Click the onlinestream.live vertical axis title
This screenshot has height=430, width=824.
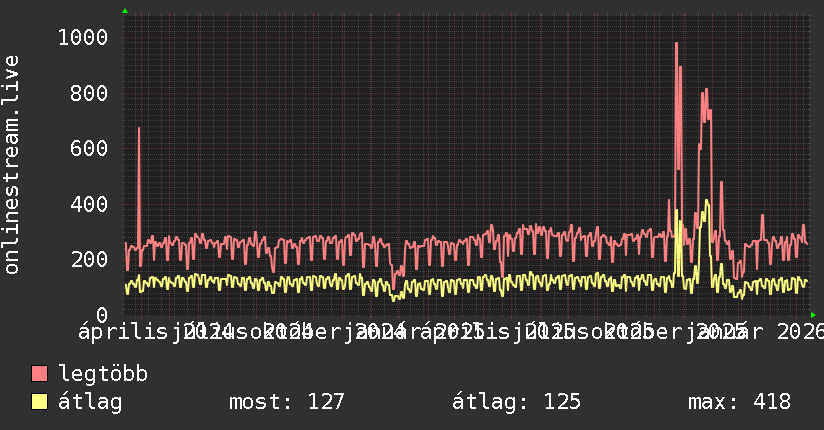(x=11, y=165)
